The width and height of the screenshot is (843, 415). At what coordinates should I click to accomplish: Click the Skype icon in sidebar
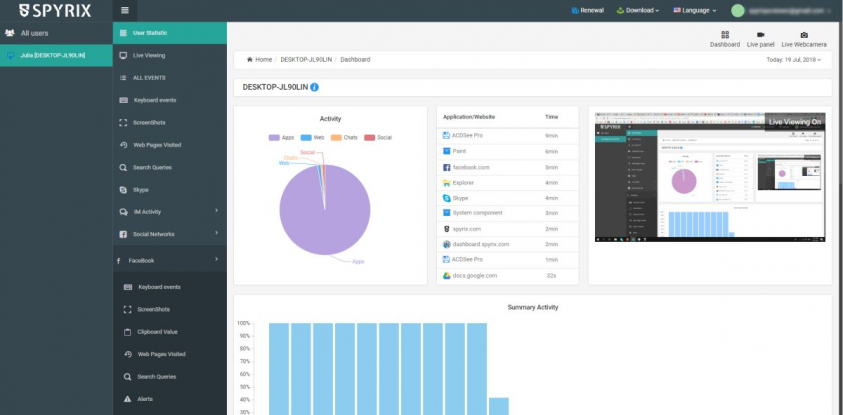(123, 190)
